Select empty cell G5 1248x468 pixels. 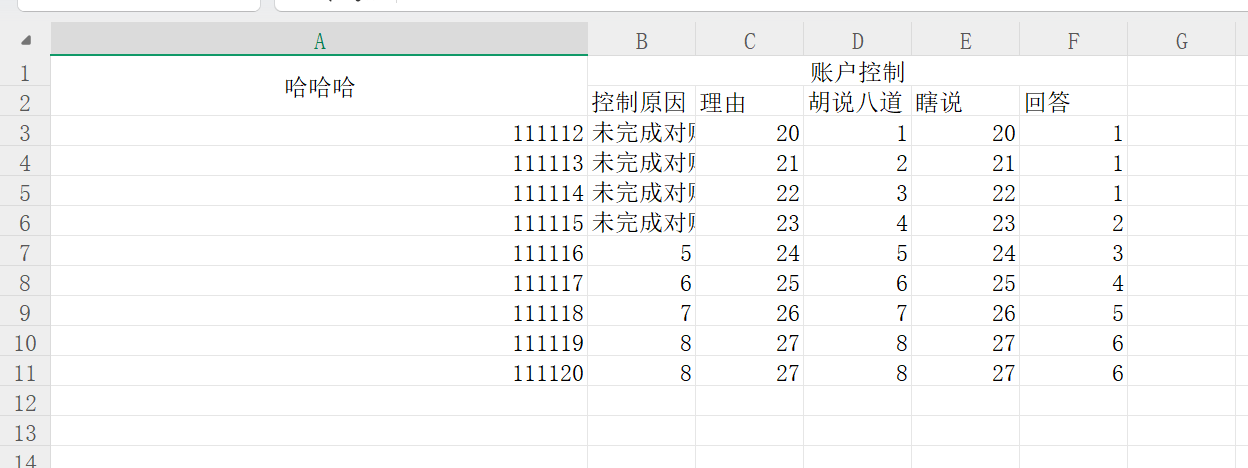pos(1181,193)
